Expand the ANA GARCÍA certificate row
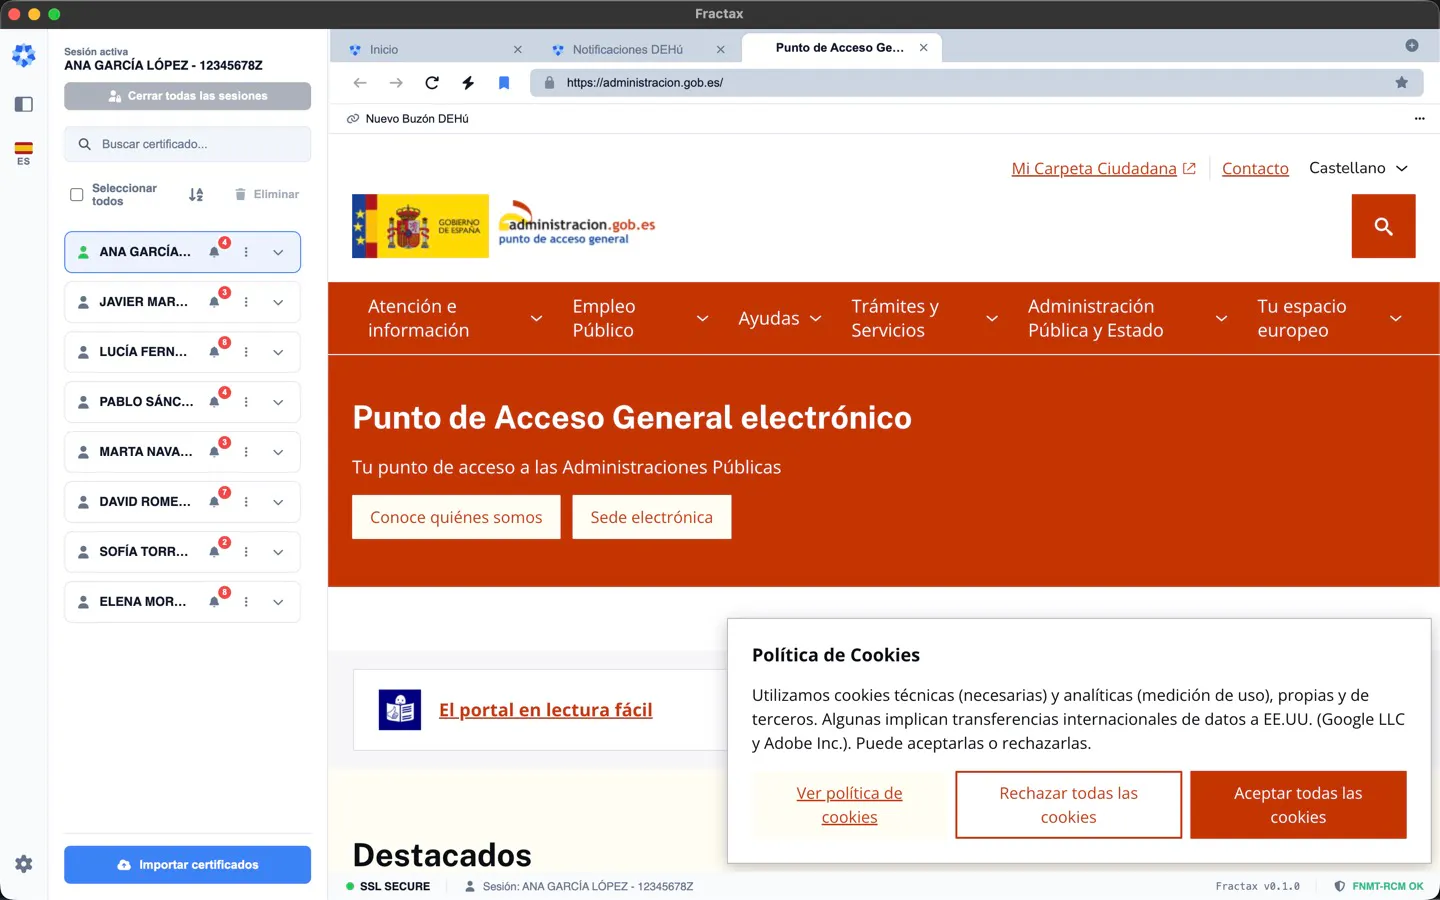Screen dimensions: 1440x900 click(x=278, y=252)
